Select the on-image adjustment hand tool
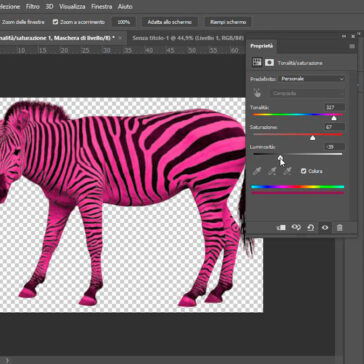The image size is (364, 364). click(x=257, y=93)
